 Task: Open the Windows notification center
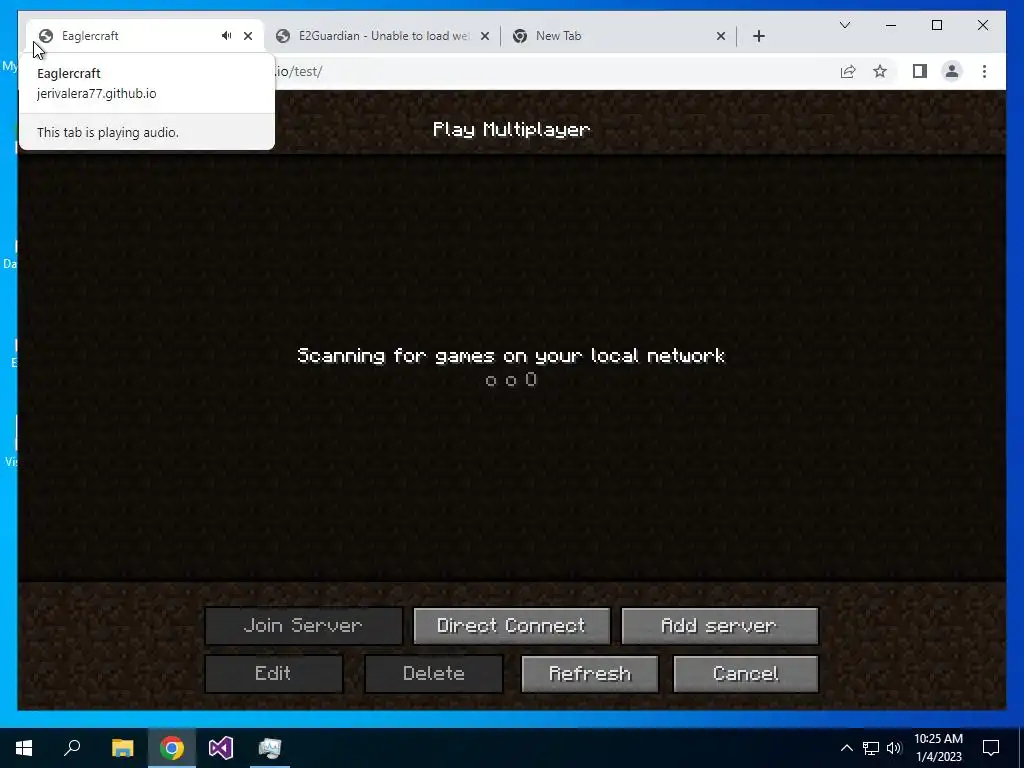(x=991, y=748)
